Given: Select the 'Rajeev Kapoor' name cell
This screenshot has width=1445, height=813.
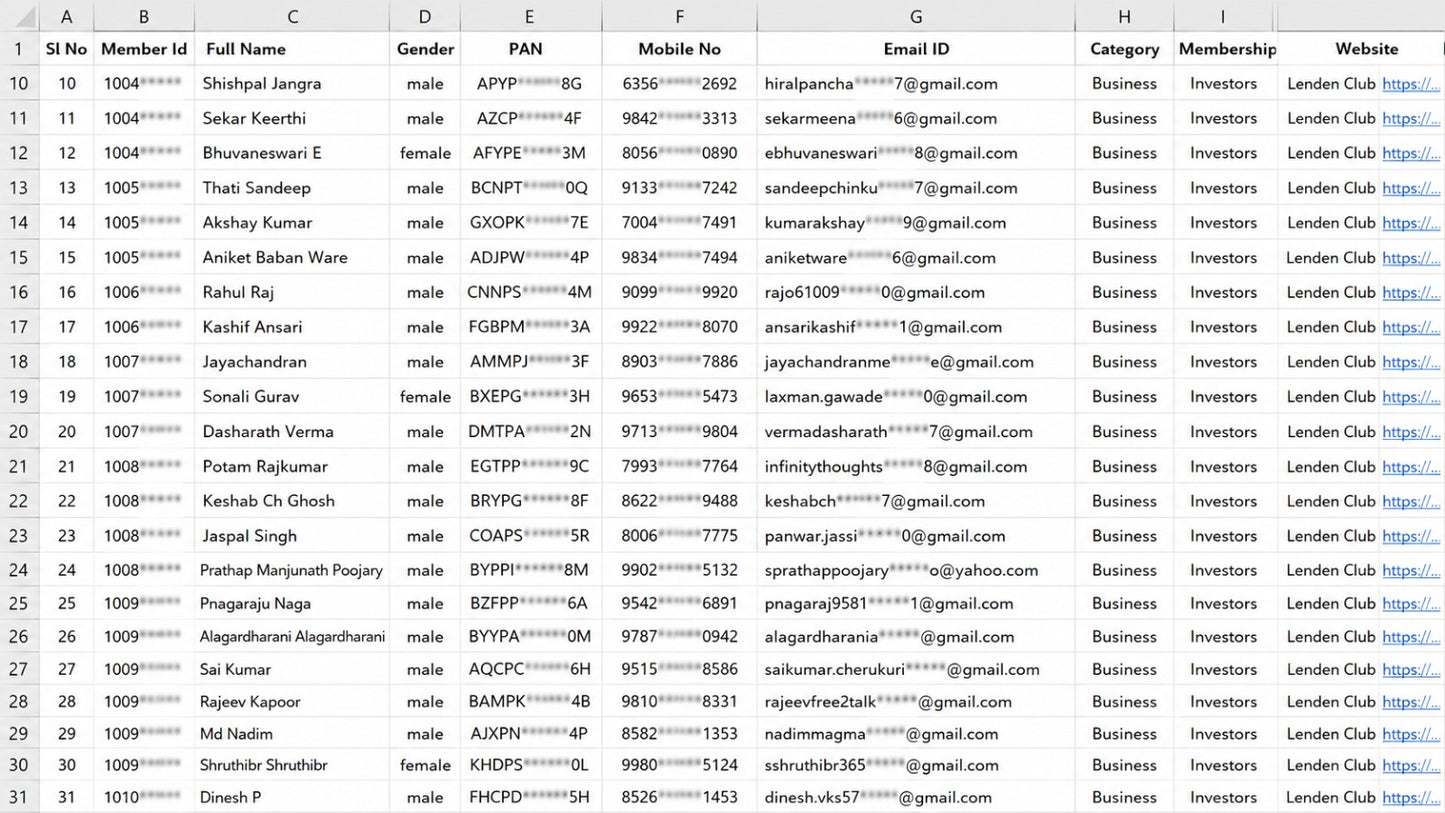Looking at the screenshot, I should (x=292, y=701).
